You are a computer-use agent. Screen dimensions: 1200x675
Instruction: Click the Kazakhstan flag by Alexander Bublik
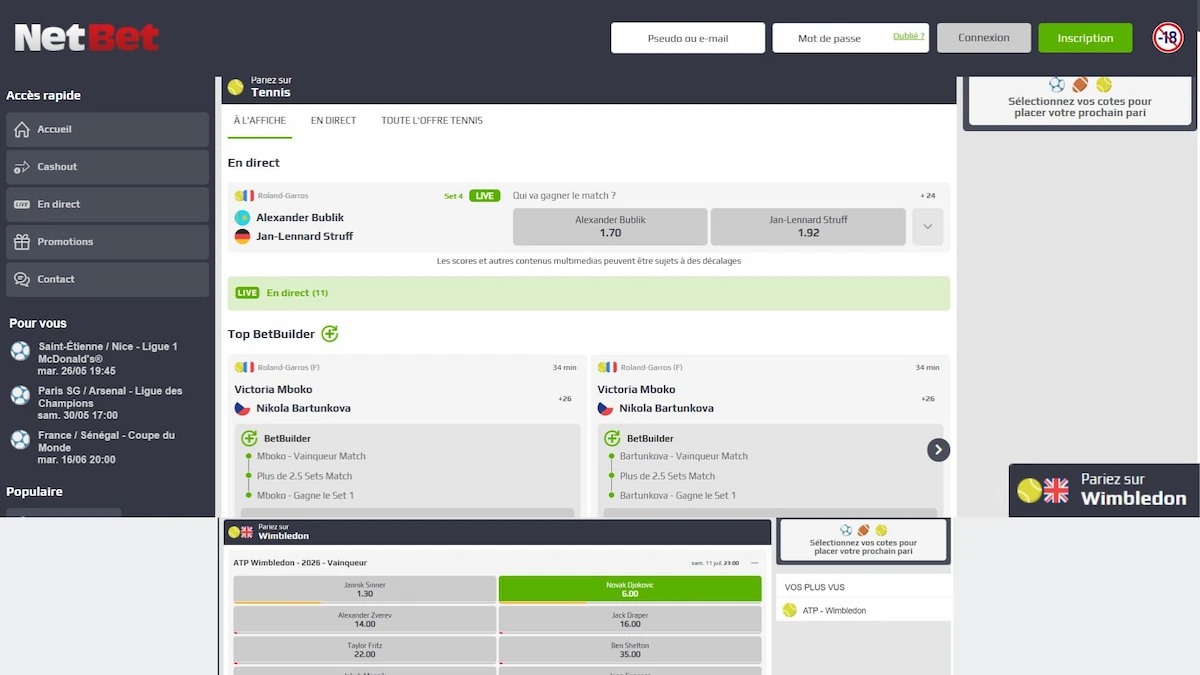[242, 217]
